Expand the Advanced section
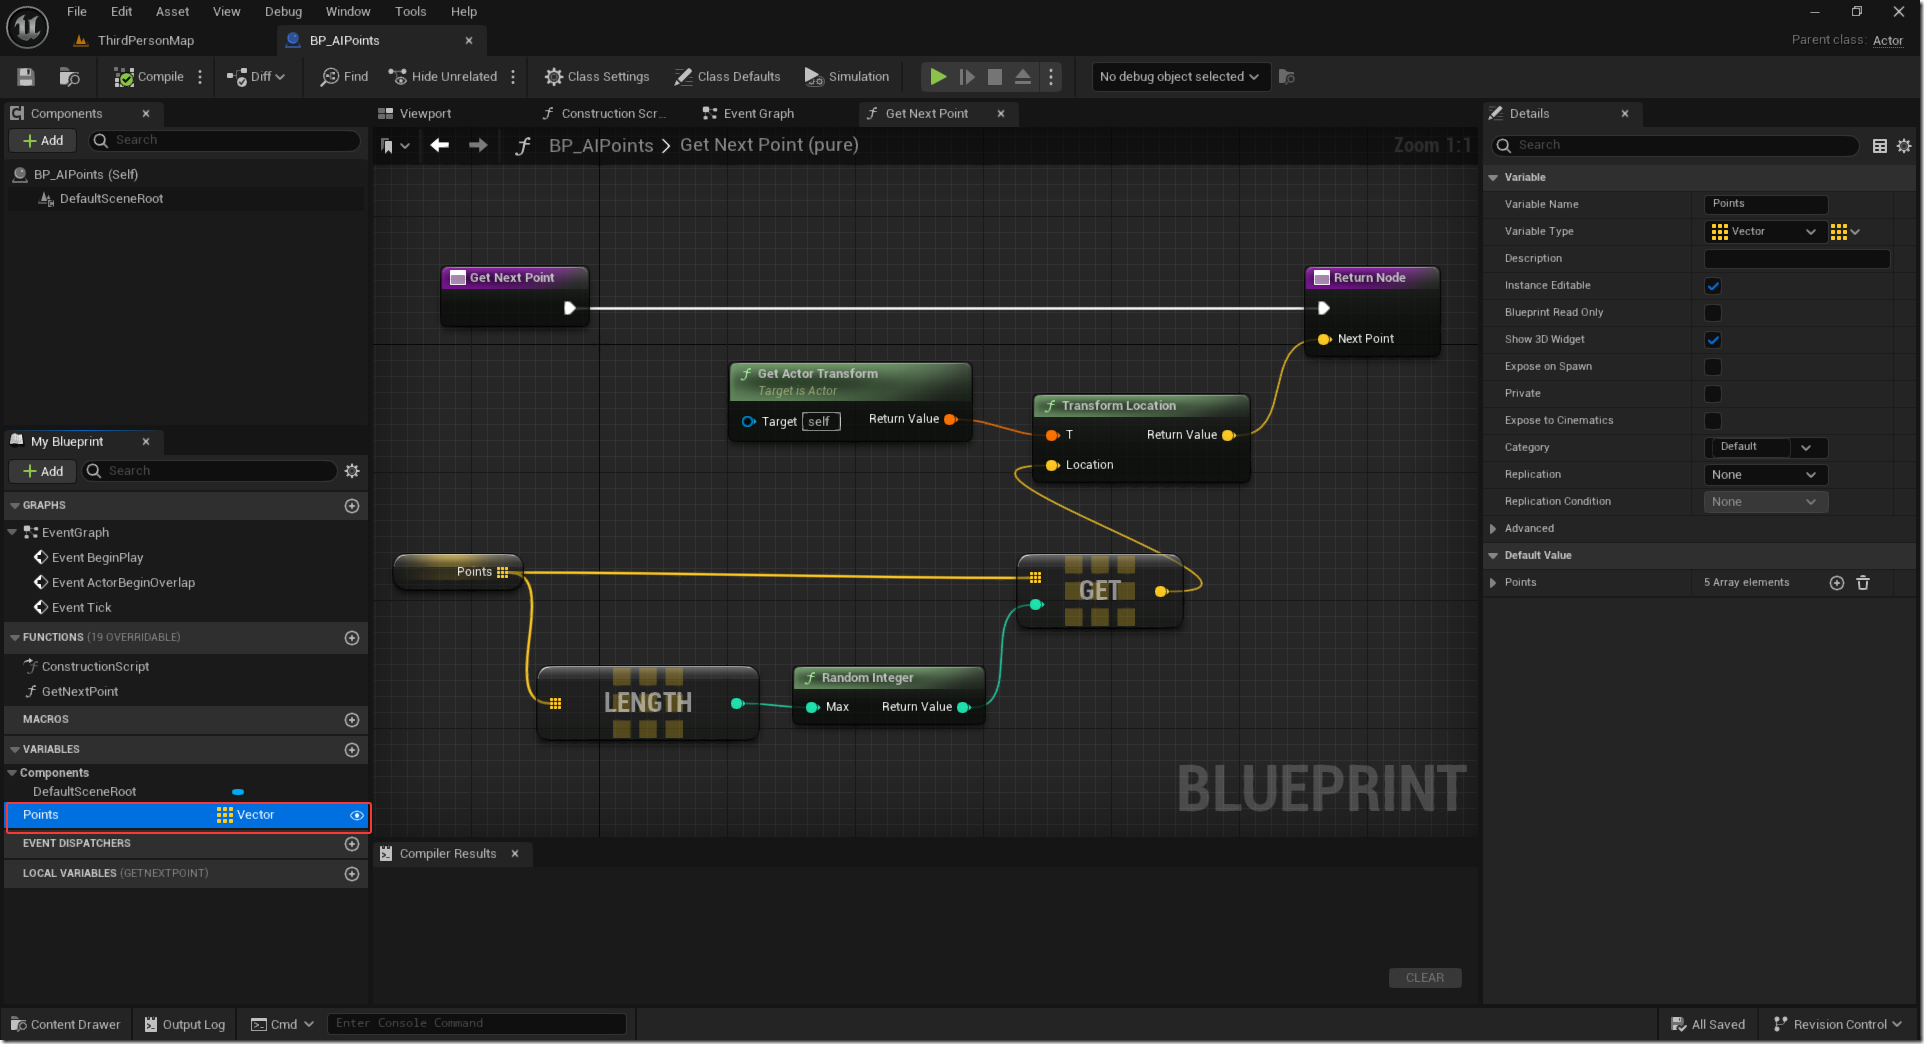Image resolution: width=1924 pixels, height=1044 pixels. tap(1493, 529)
